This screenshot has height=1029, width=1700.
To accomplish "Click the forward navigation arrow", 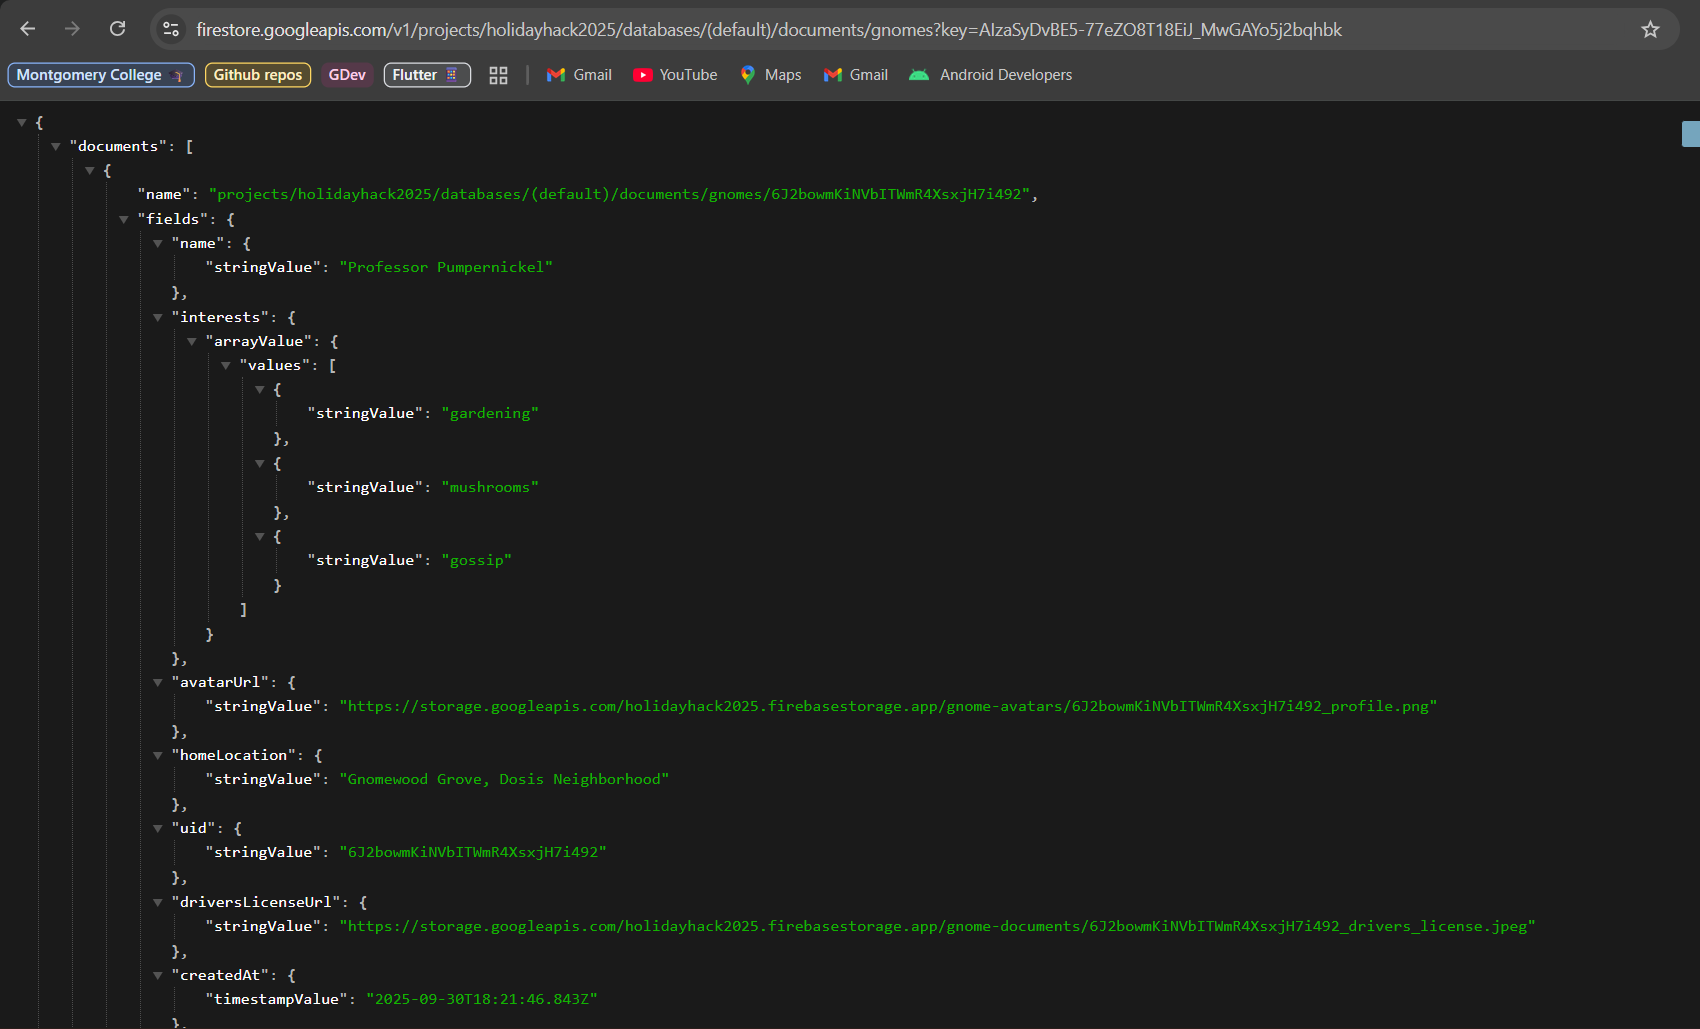I will [x=72, y=29].
